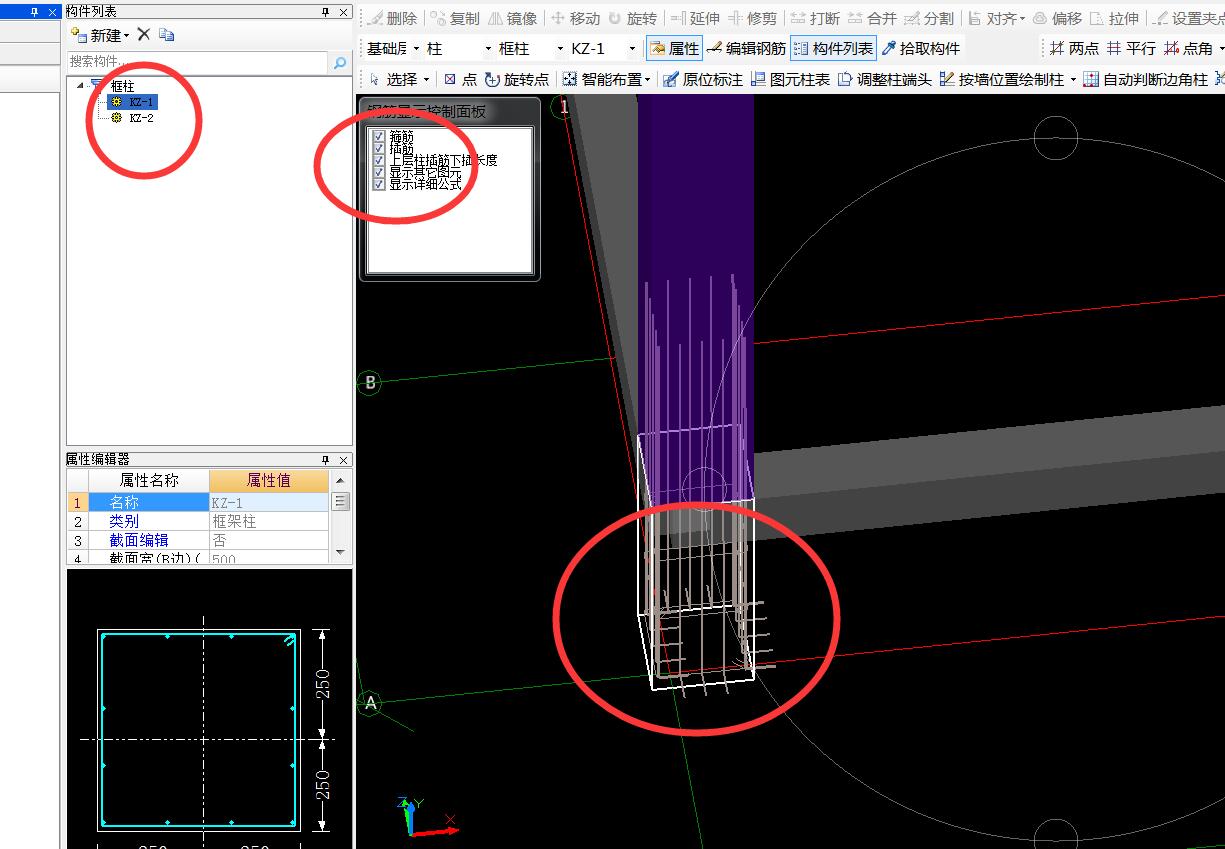Open 编辑钢筋 (edit rebar)
This screenshot has width=1225, height=849.
point(746,48)
